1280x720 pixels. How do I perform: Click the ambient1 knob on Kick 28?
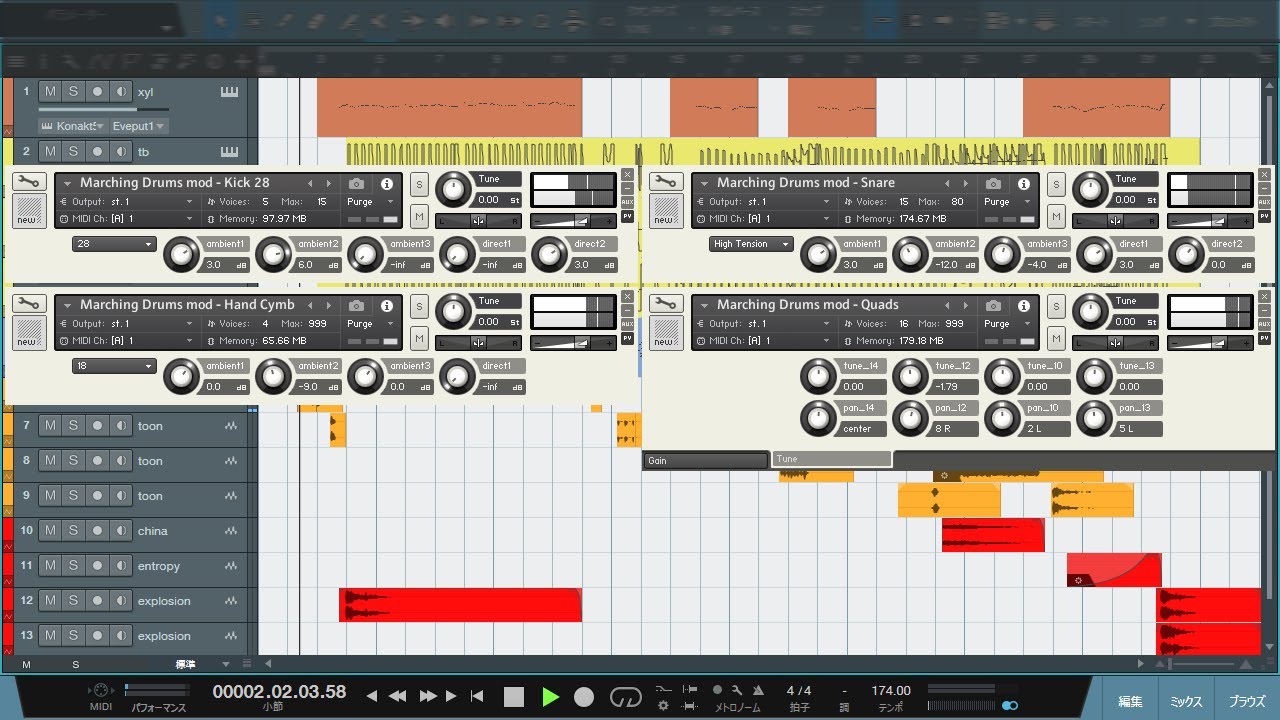click(181, 256)
